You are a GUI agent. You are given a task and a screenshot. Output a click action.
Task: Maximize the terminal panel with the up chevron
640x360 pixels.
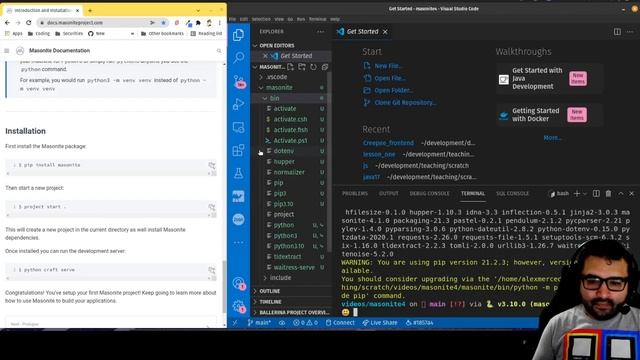[620, 193]
